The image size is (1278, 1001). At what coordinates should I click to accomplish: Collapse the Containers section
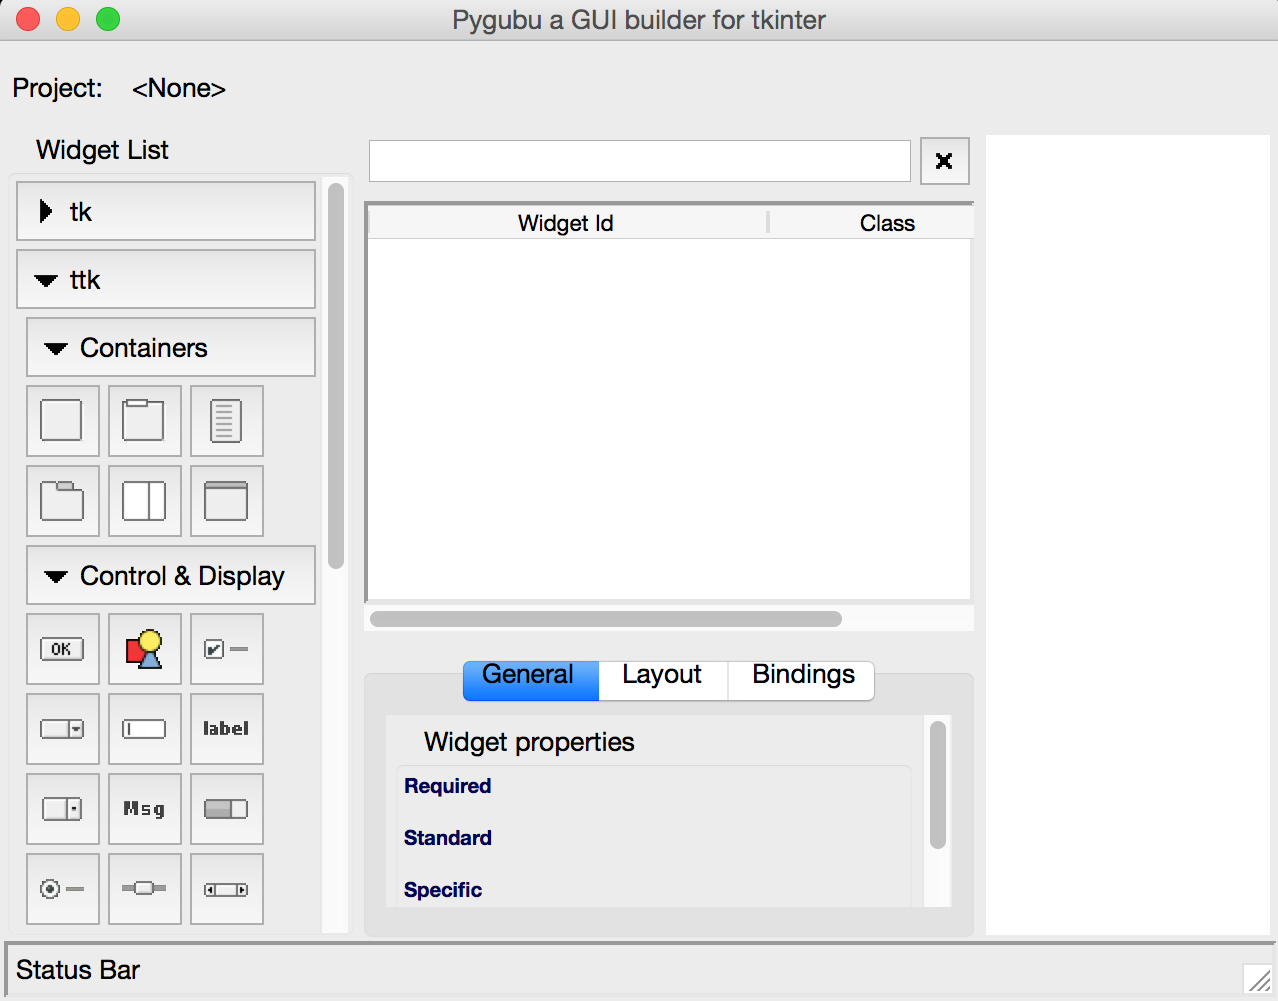[171, 347]
